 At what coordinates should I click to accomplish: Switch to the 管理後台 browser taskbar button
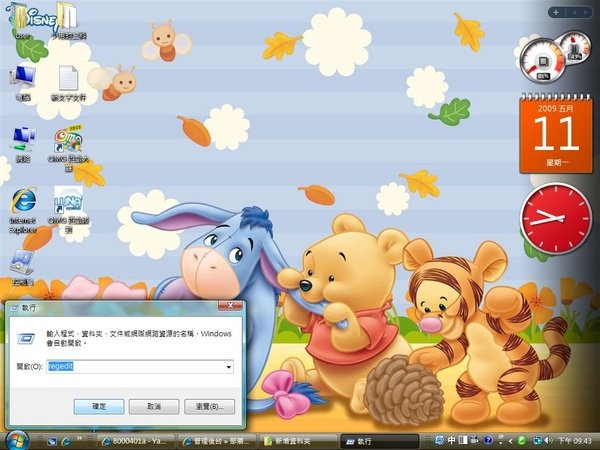click(217, 441)
